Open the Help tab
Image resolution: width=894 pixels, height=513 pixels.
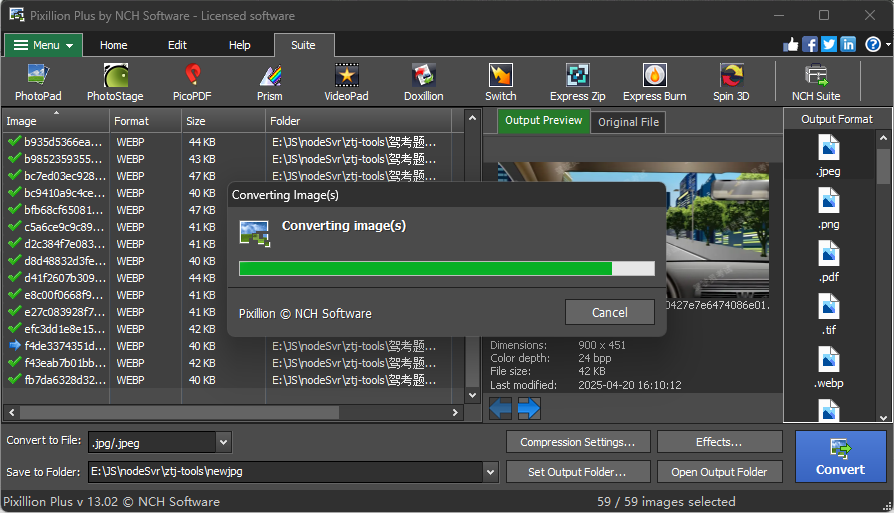click(239, 45)
